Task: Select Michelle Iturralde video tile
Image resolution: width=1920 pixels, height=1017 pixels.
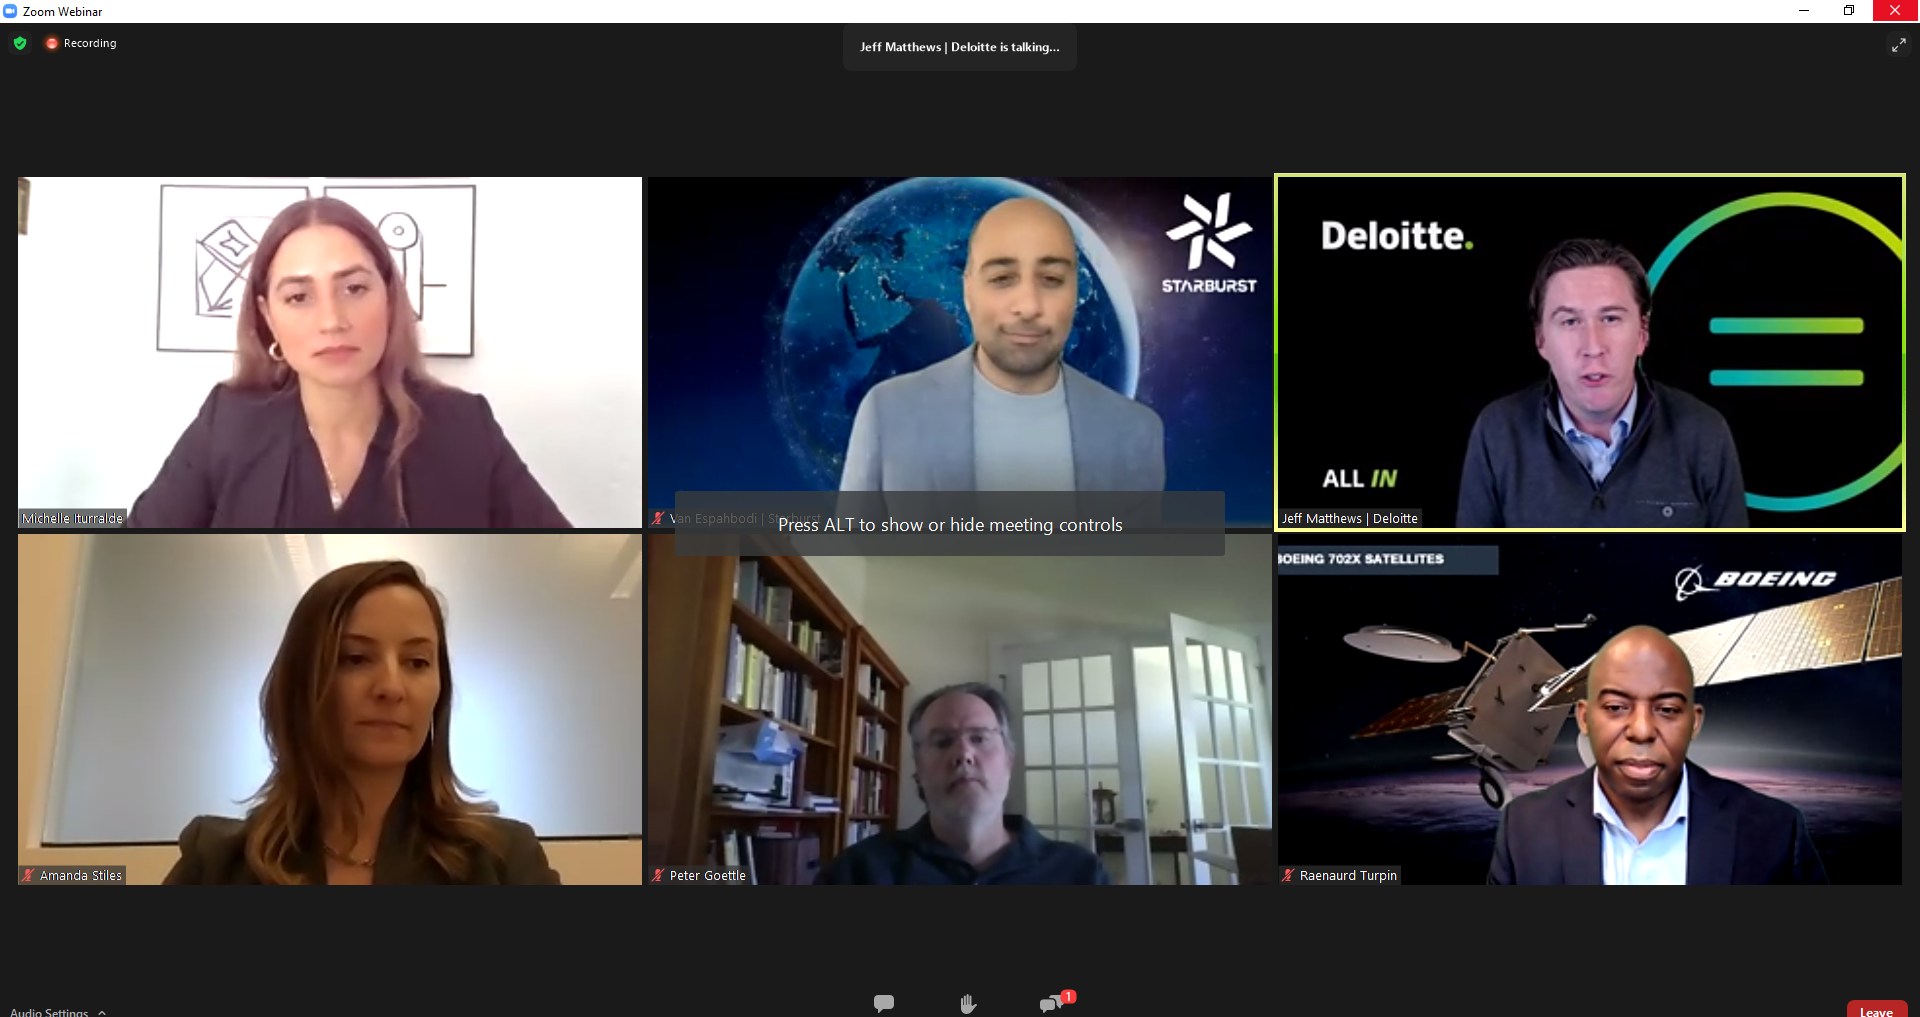Action: point(330,352)
